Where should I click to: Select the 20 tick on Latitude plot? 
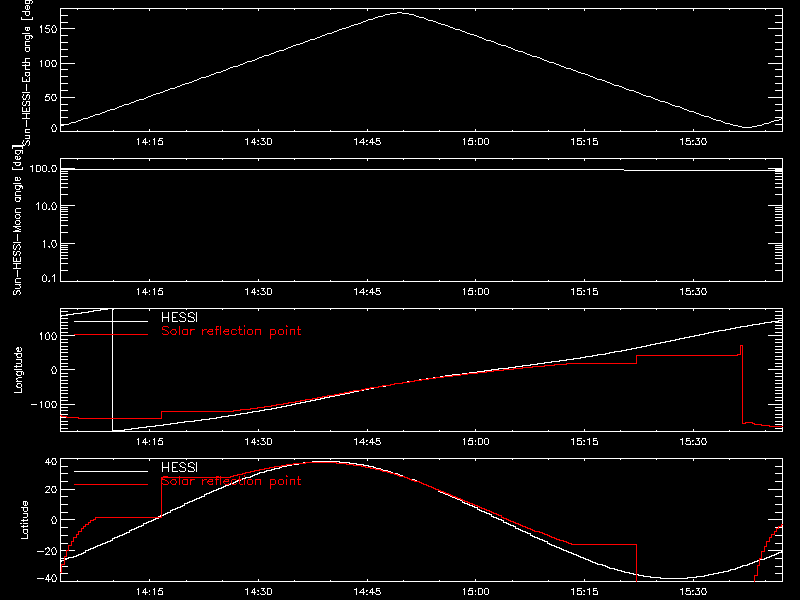[x=51, y=489]
